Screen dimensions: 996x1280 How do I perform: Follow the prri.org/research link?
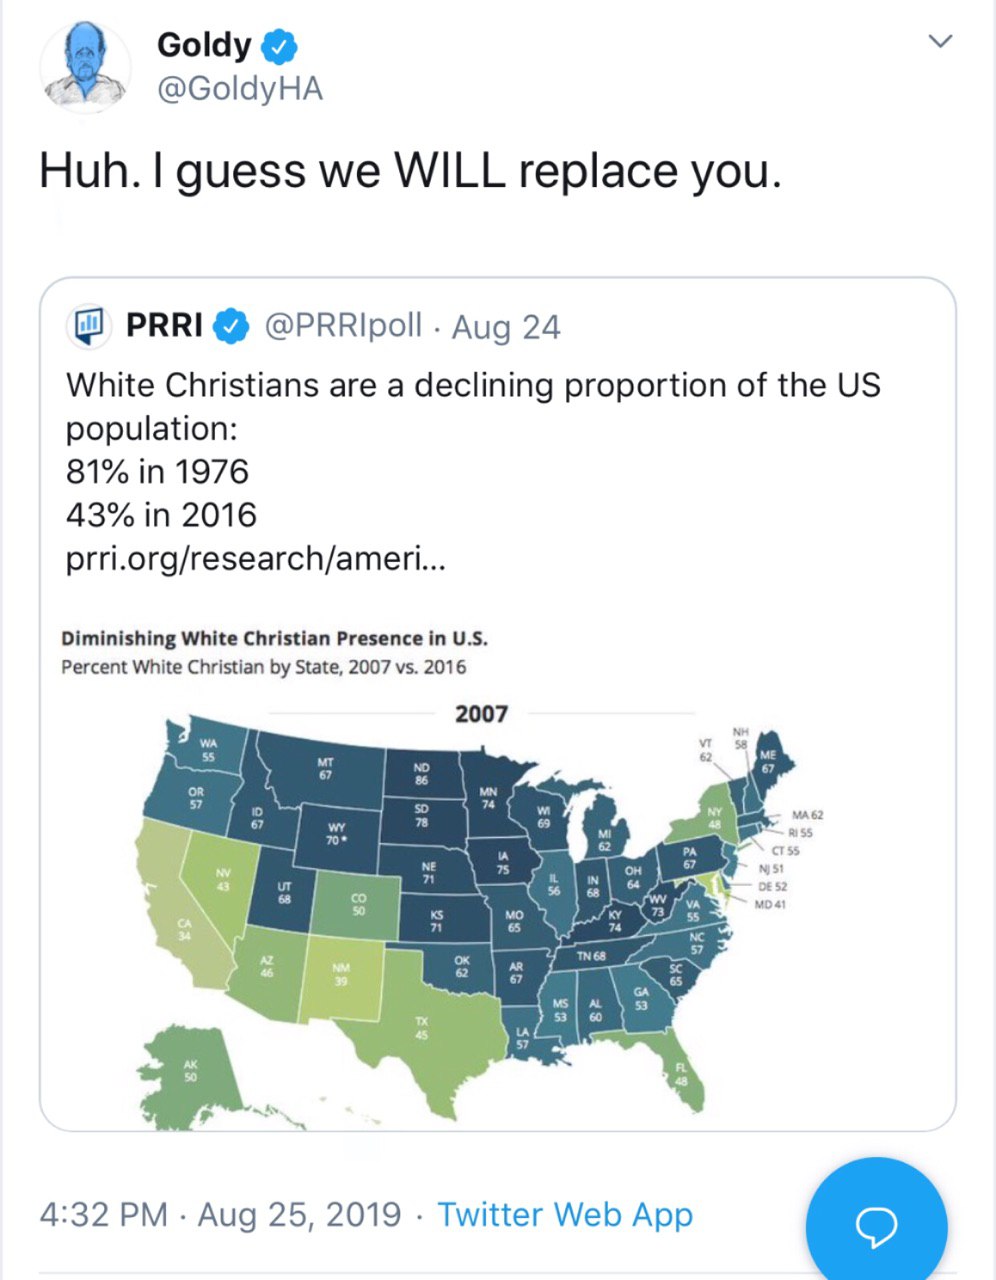[x=255, y=558]
